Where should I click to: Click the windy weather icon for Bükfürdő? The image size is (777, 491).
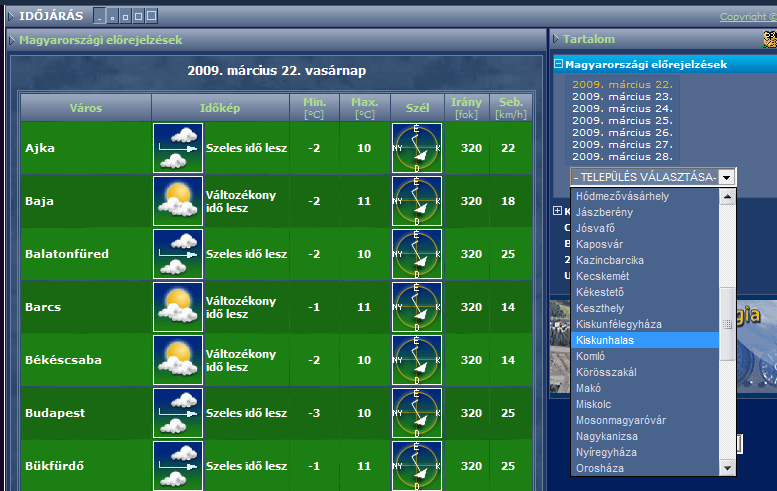coord(178,466)
